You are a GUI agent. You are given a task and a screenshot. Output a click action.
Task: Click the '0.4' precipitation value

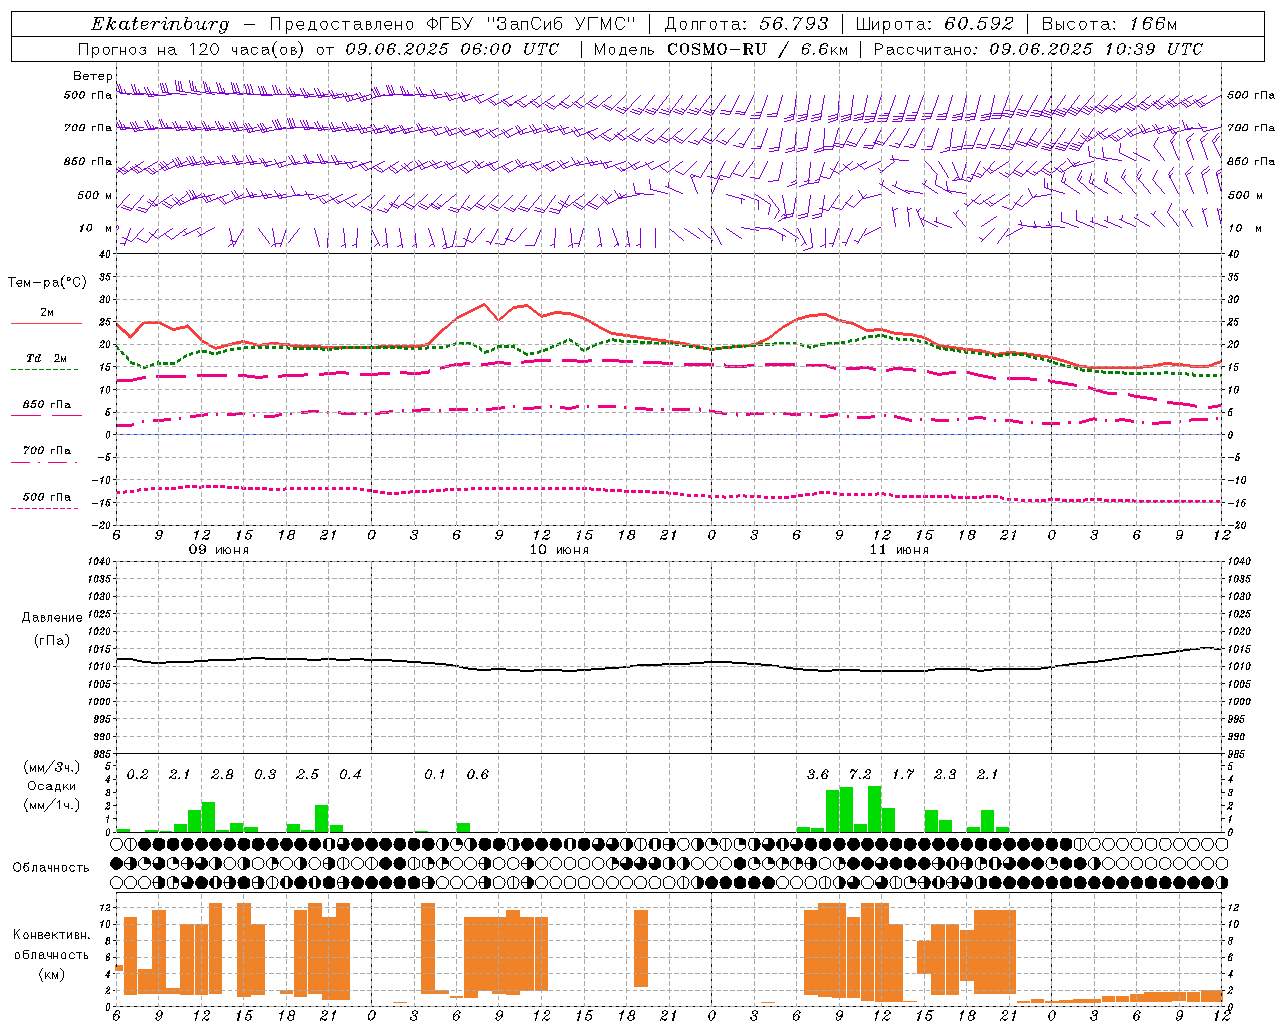[350, 775]
